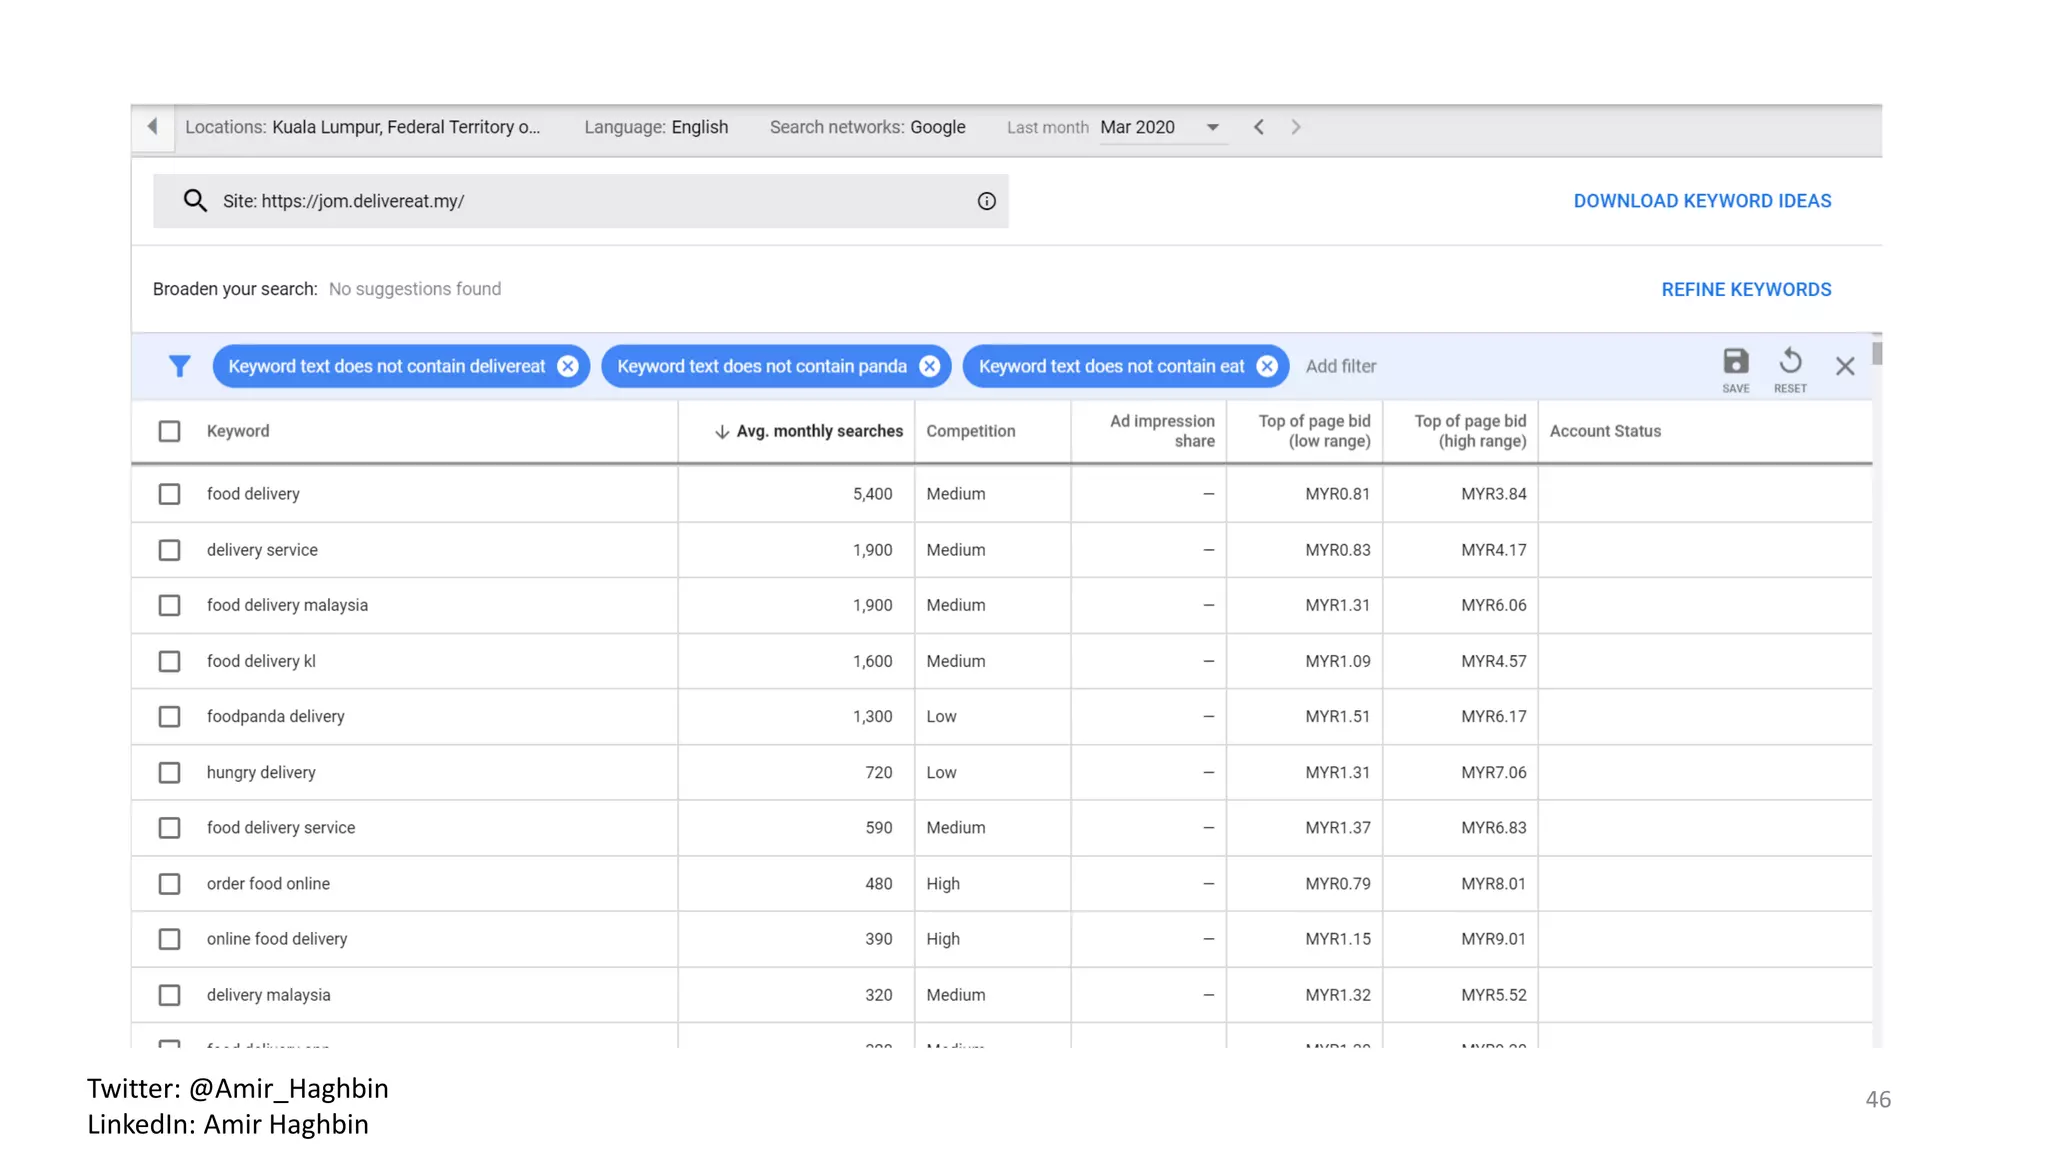Close the filter bar with X

tap(1844, 366)
